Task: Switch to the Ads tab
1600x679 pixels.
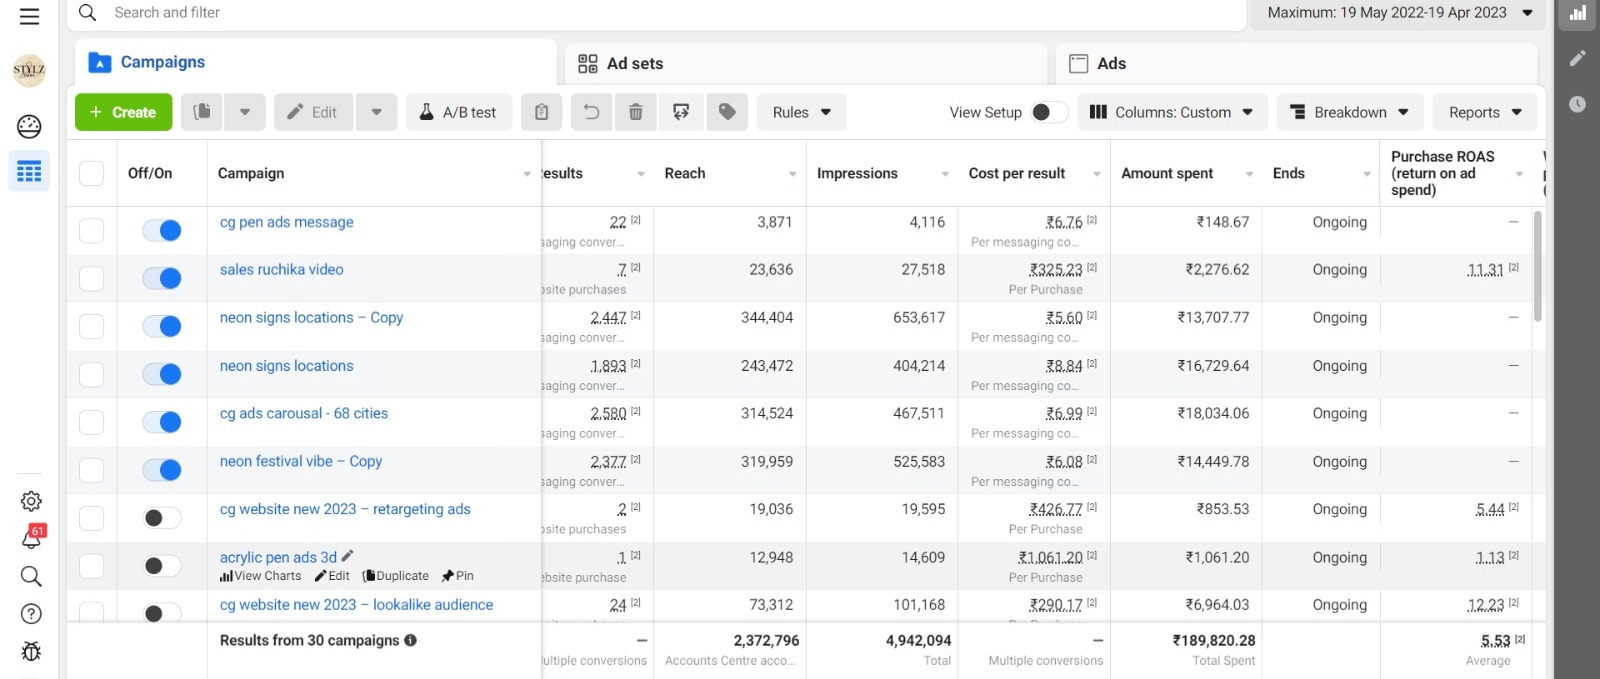Action: pos(1110,63)
